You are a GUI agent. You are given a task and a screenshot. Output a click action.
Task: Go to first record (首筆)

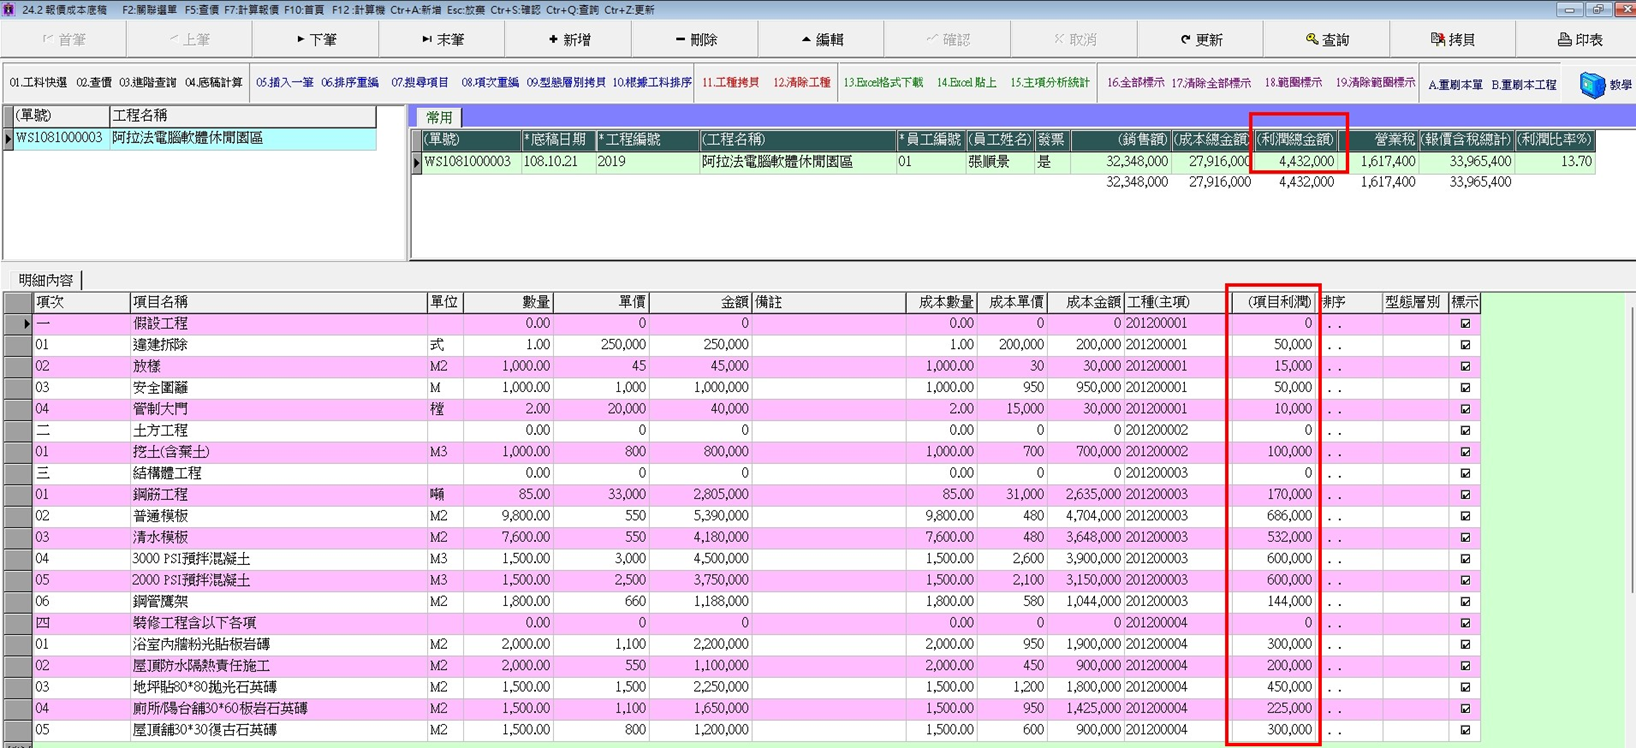(63, 40)
